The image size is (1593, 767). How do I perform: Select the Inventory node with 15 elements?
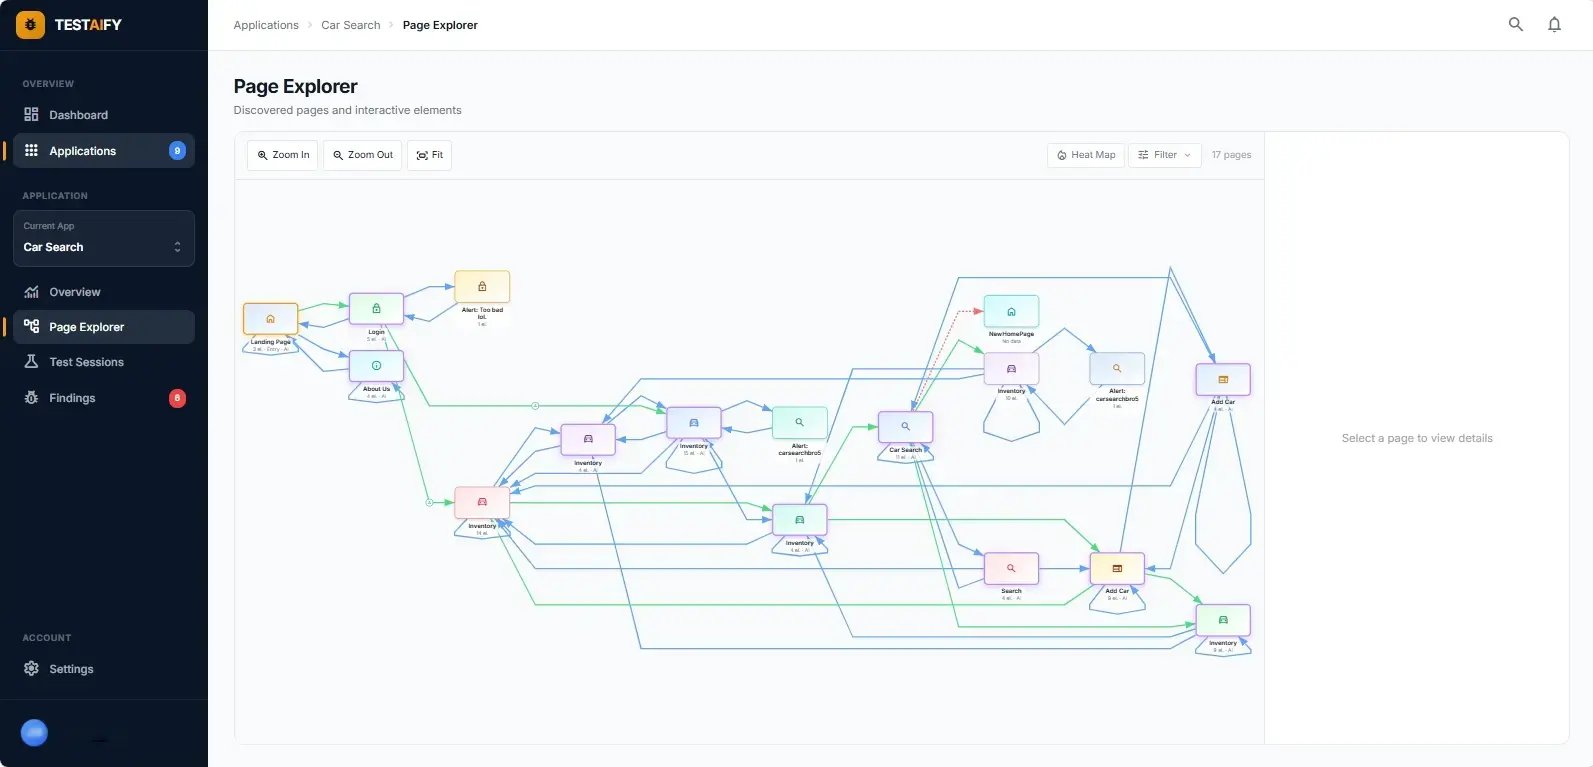(x=694, y=422)
